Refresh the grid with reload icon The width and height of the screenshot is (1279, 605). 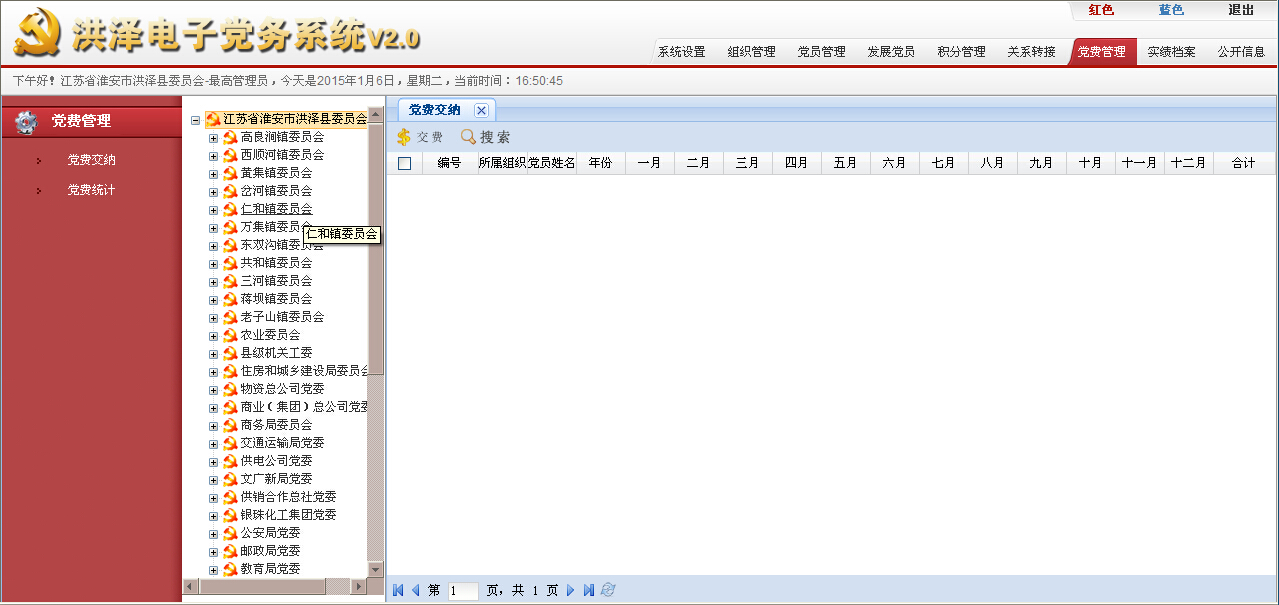coord(608,590)
